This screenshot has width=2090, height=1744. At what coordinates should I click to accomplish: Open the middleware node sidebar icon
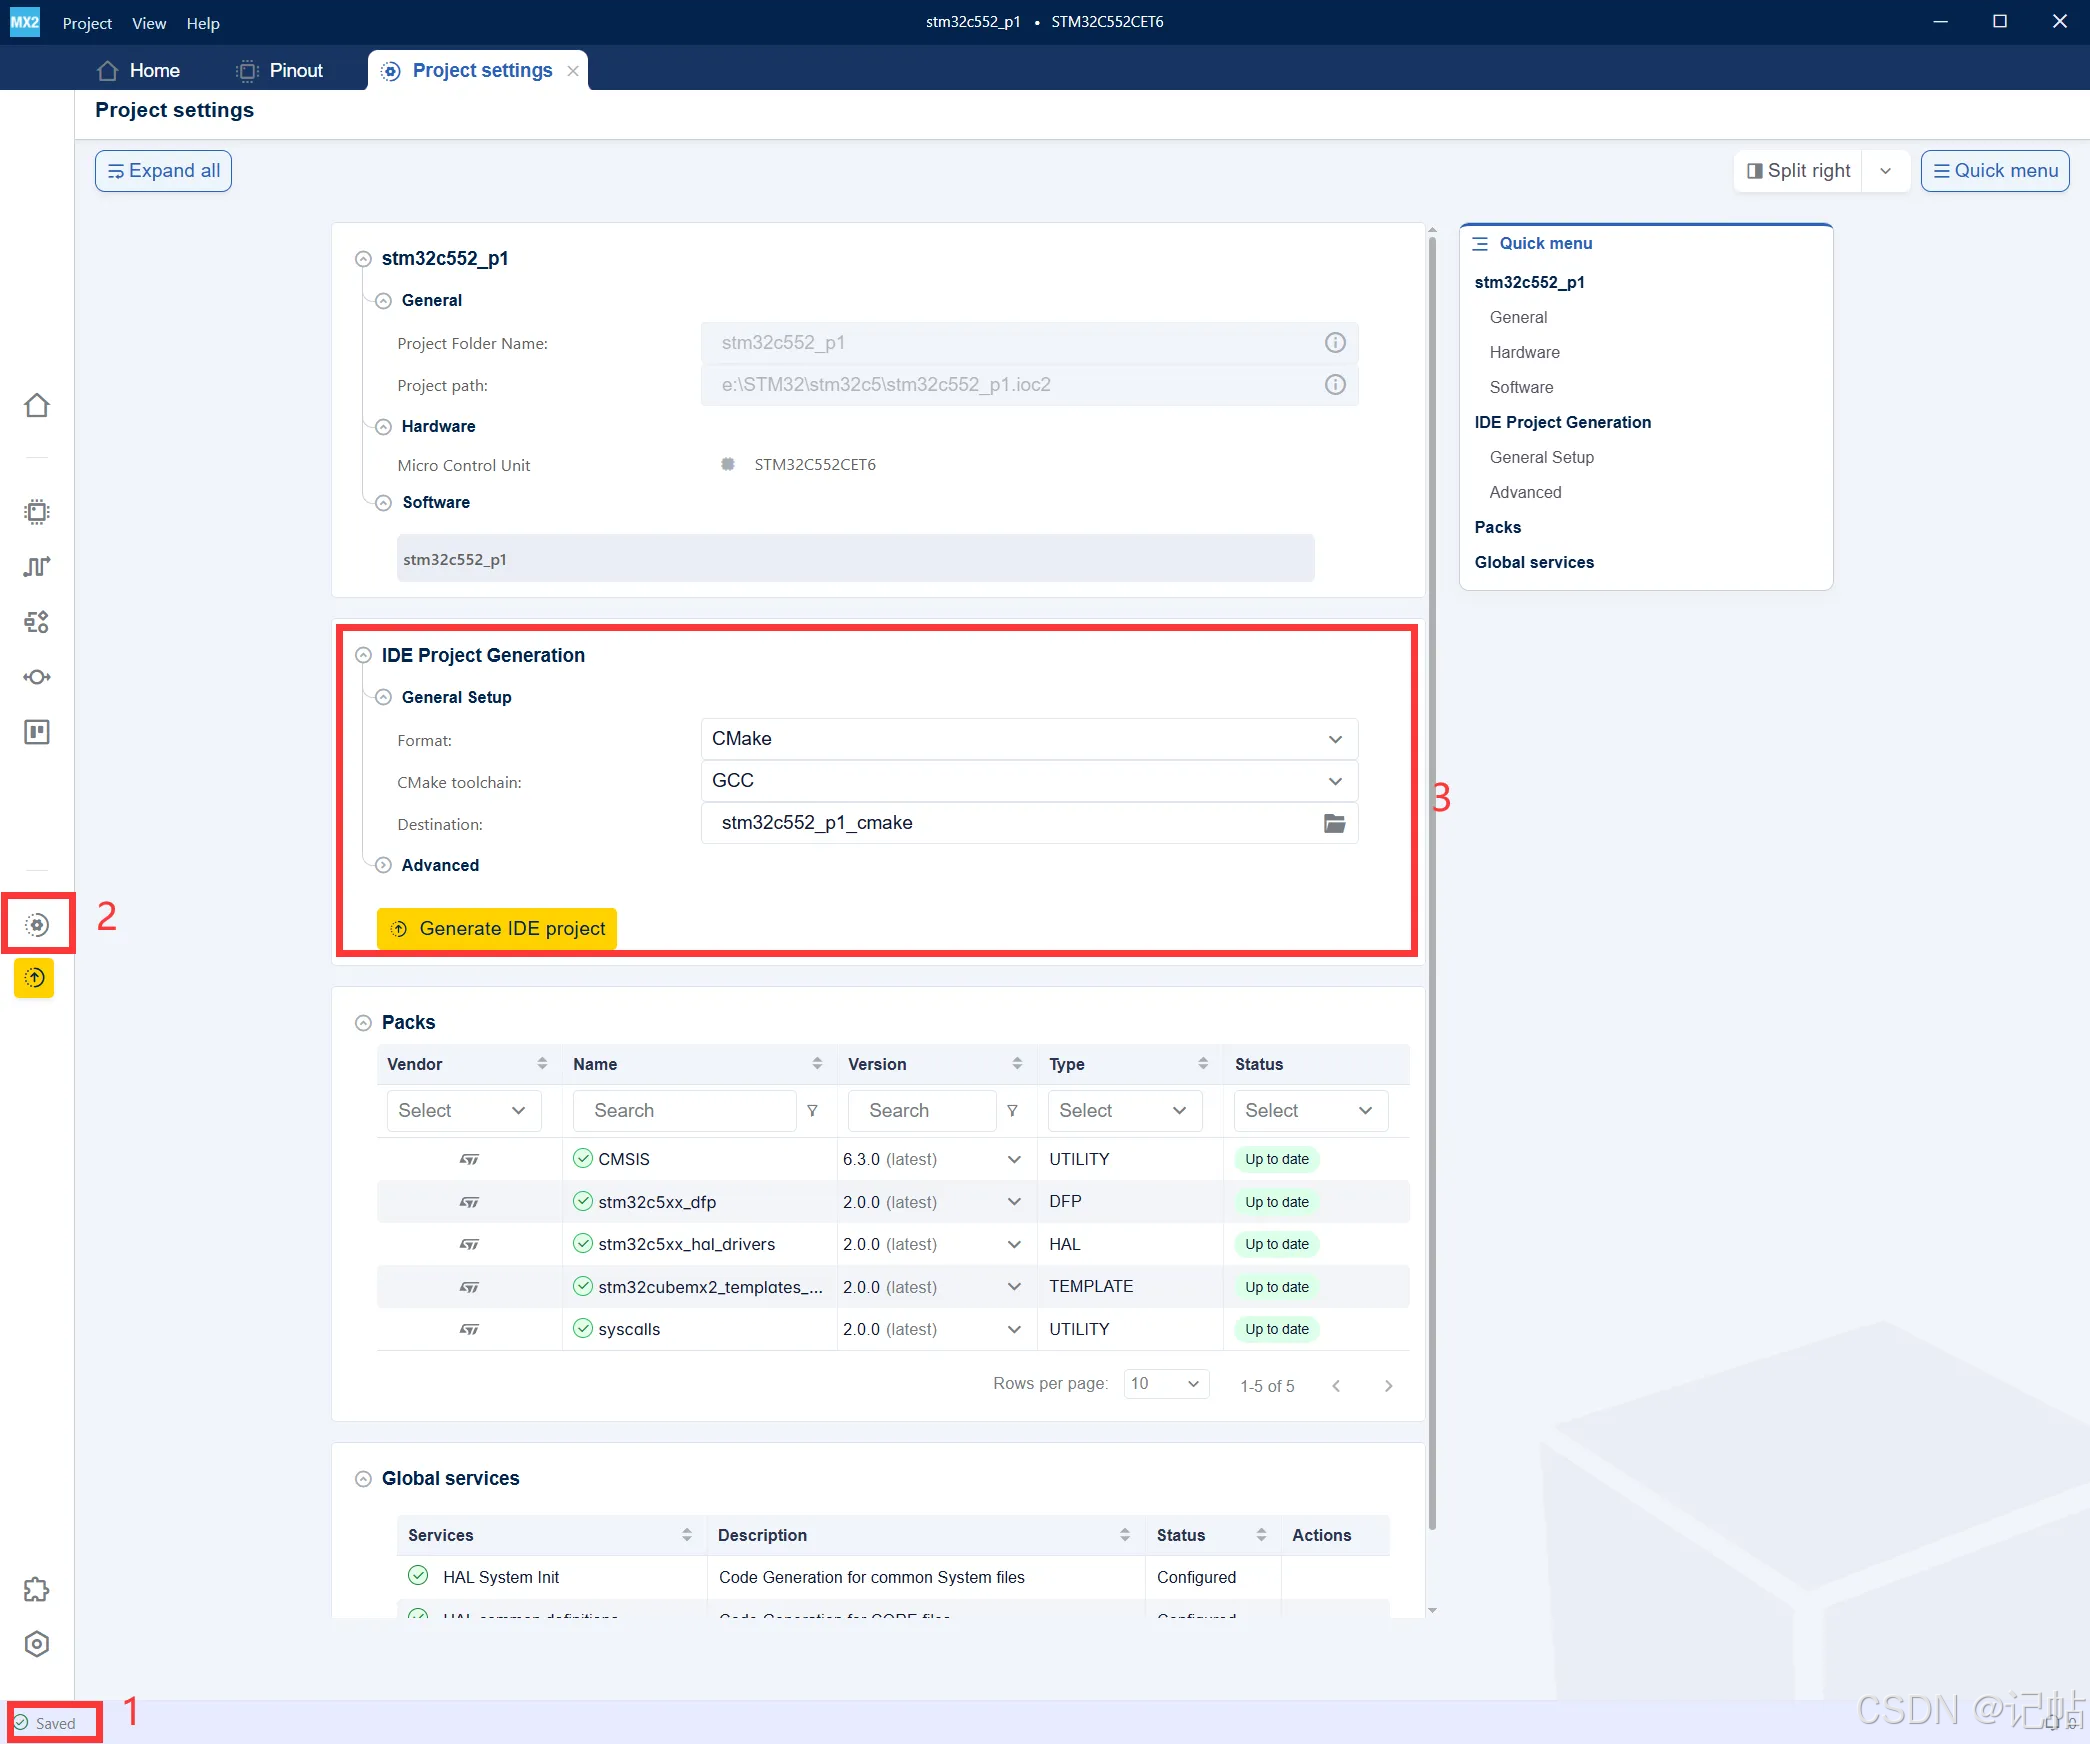(x=37, y=677)
